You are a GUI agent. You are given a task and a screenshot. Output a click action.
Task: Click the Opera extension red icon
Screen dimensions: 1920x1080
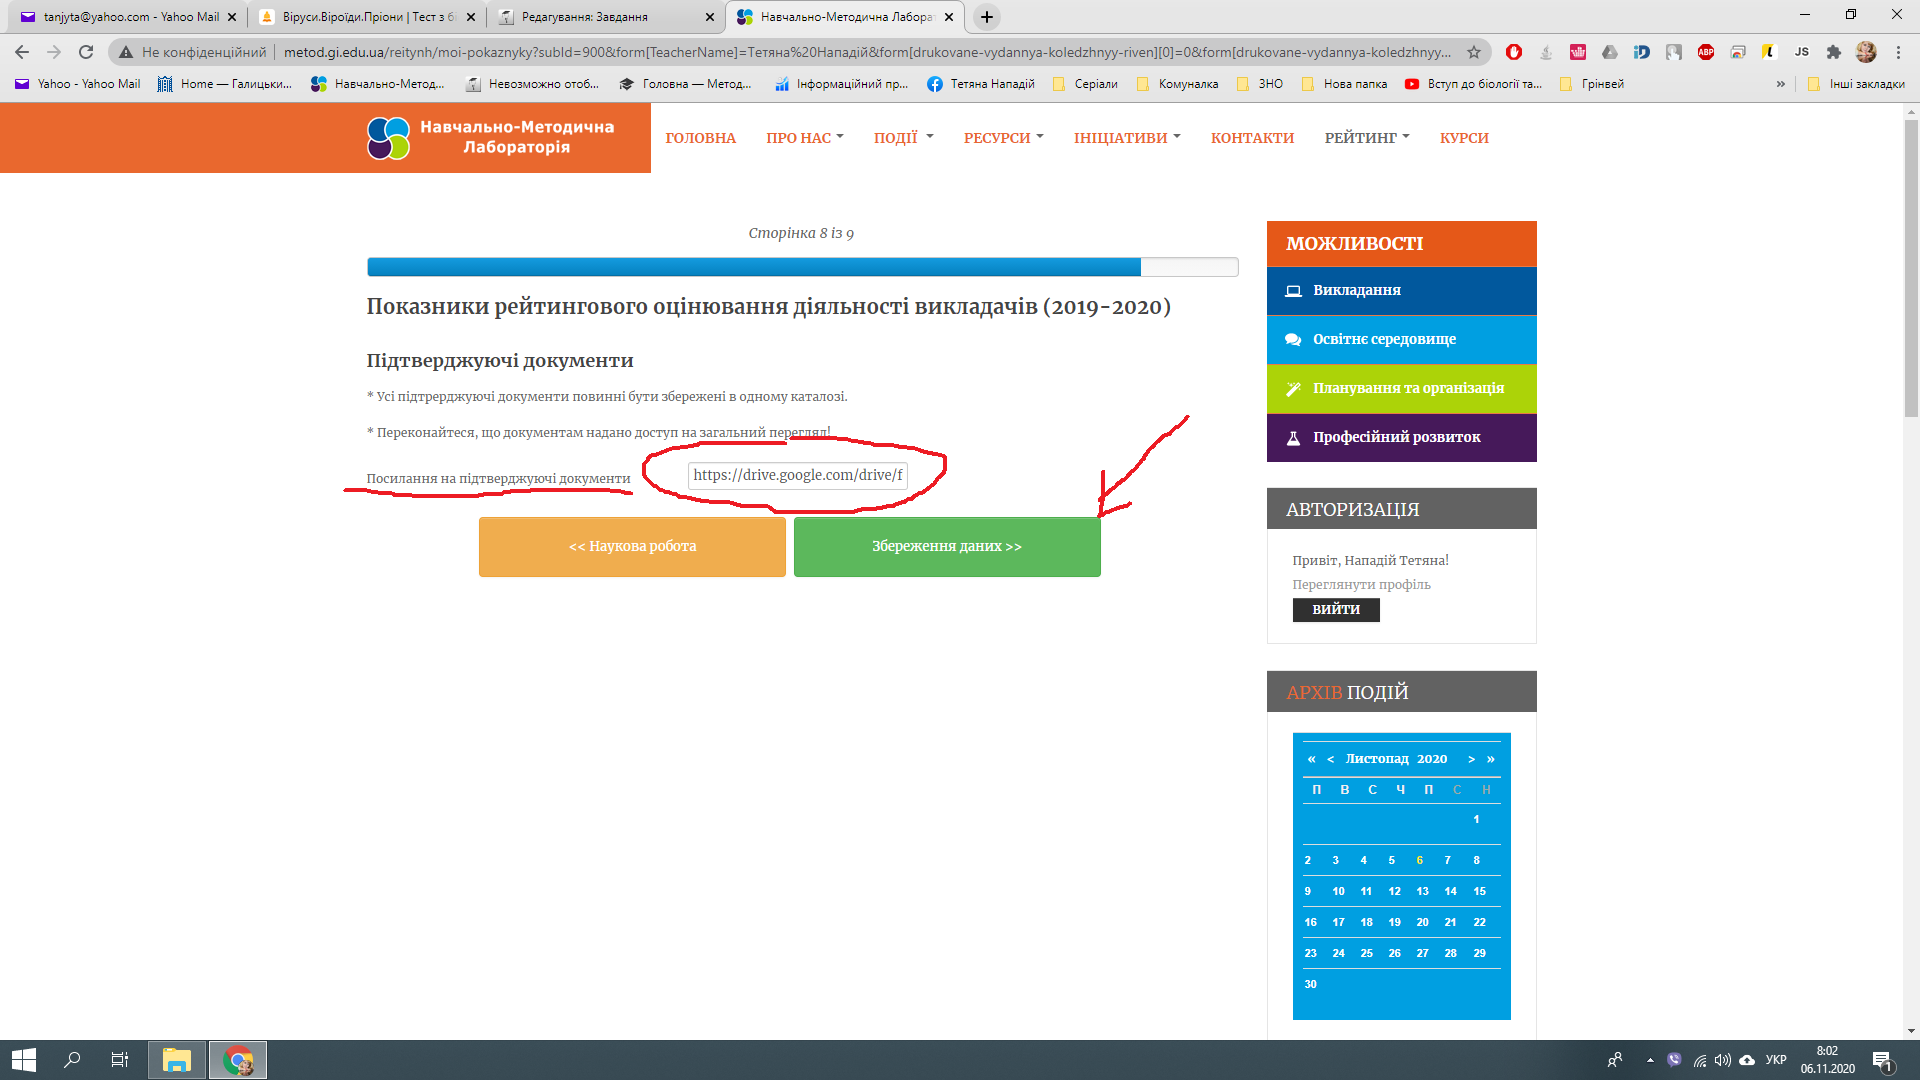tap(1514, 52)
